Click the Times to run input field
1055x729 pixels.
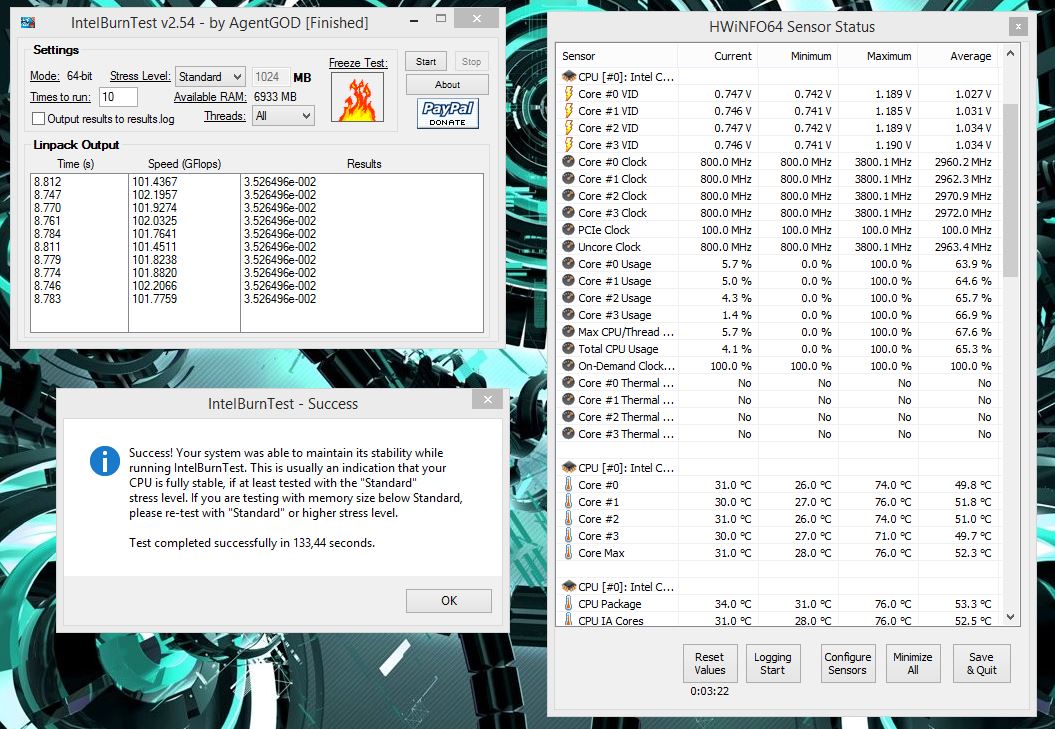tap(118, 97)
